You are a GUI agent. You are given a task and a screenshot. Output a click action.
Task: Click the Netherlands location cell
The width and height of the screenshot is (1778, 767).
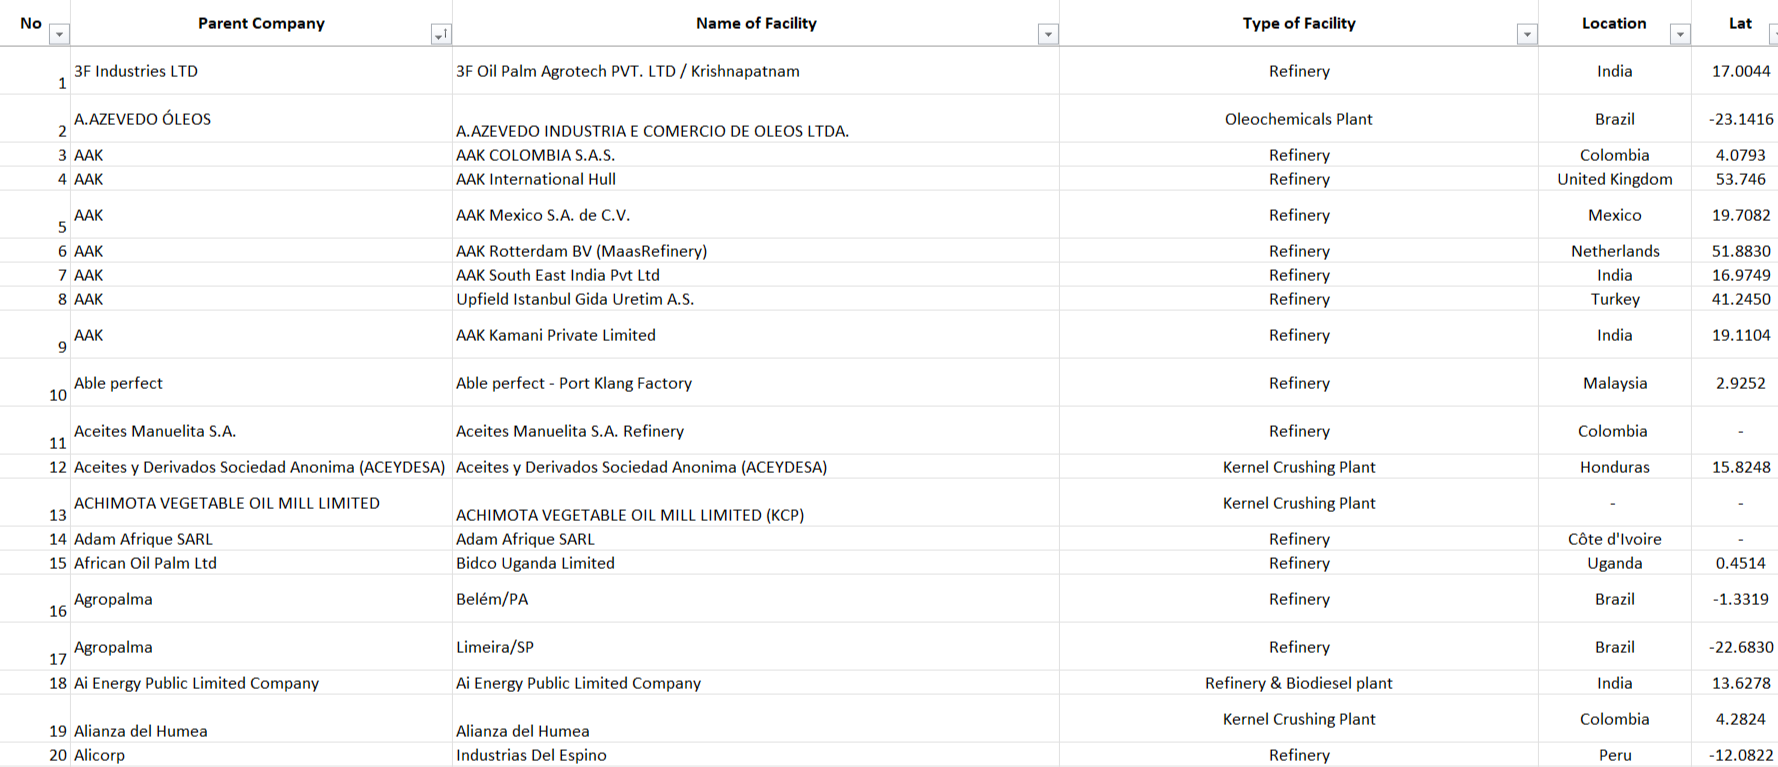click(x=1615, y=251)
